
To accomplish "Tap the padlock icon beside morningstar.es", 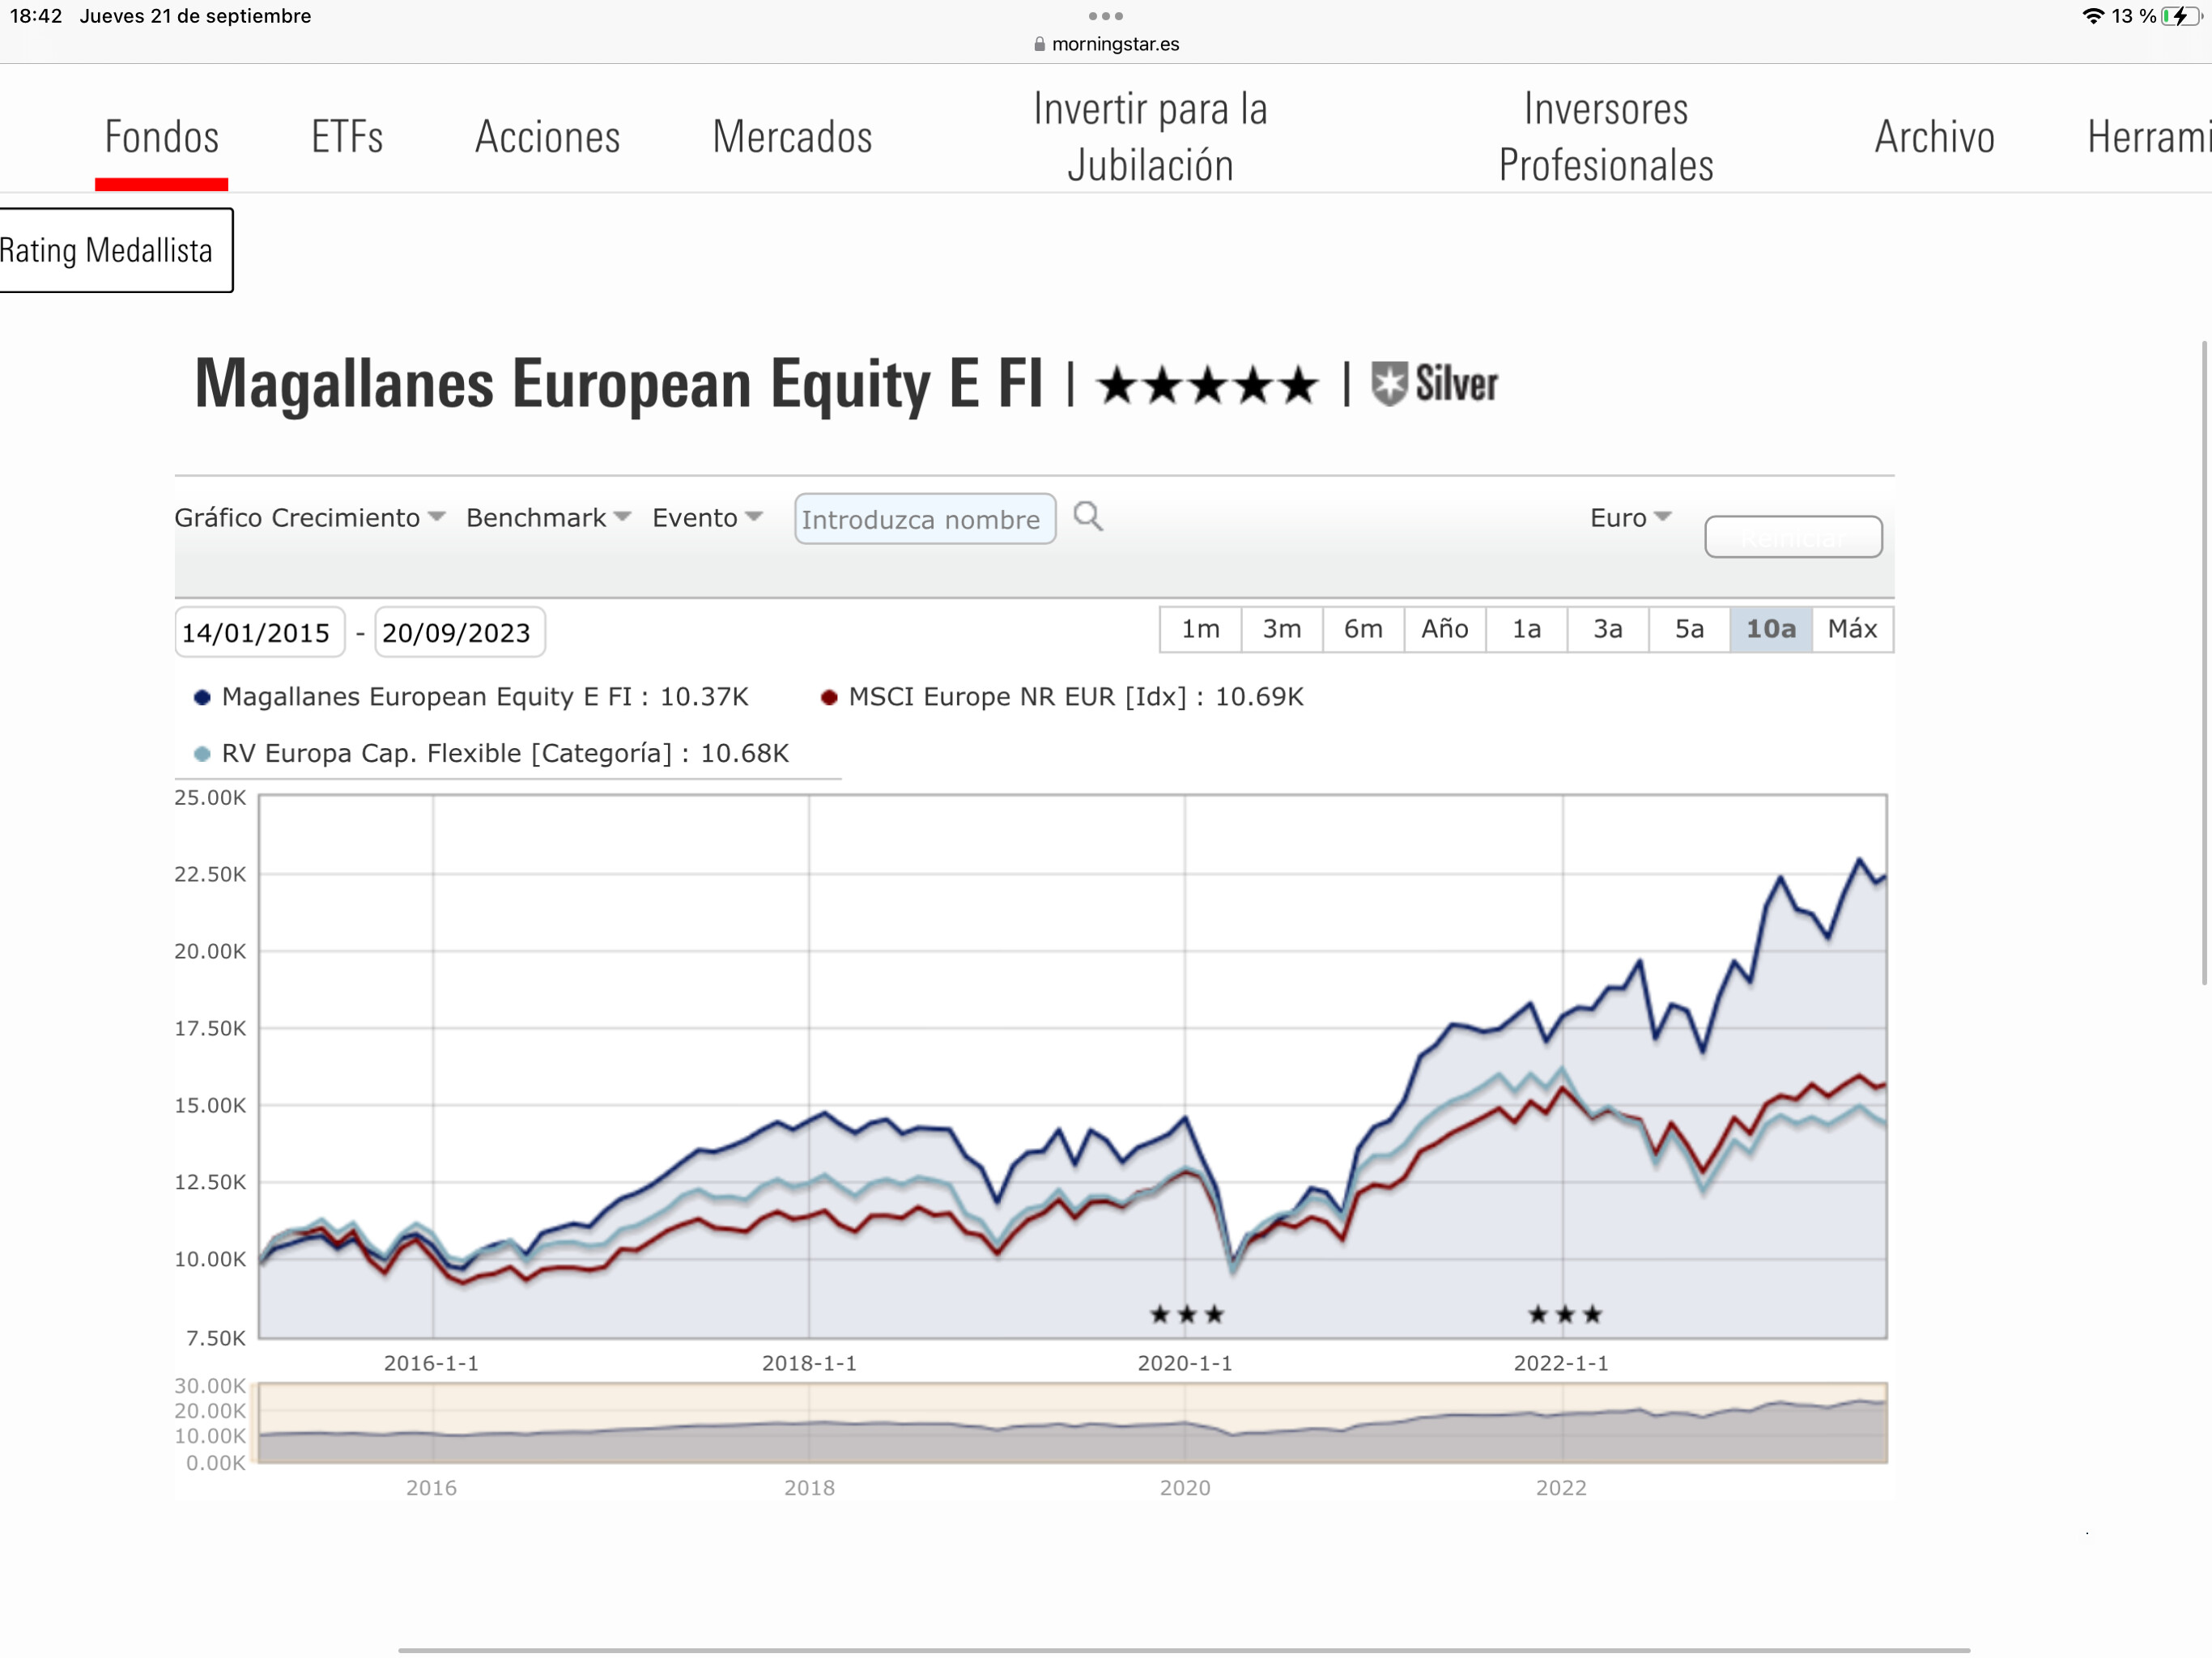I will (x=1039, y=44).
